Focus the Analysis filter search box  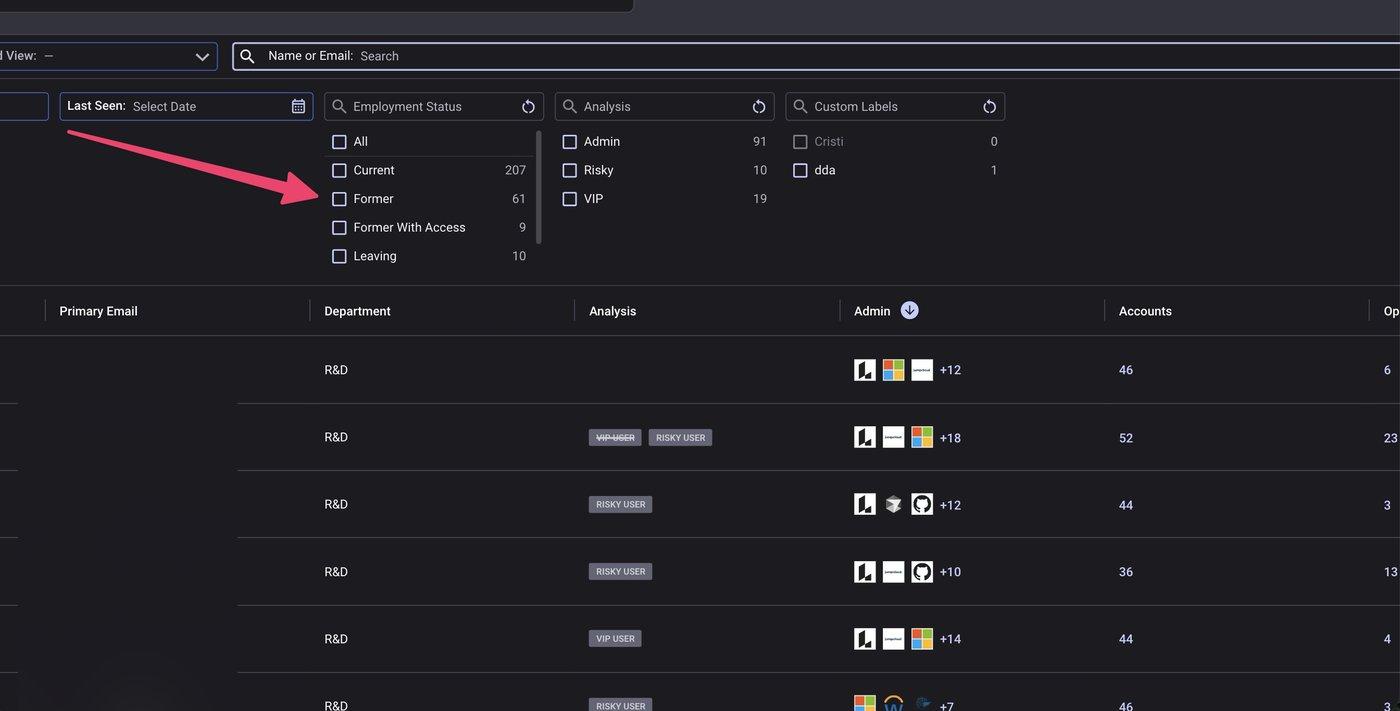664,106
